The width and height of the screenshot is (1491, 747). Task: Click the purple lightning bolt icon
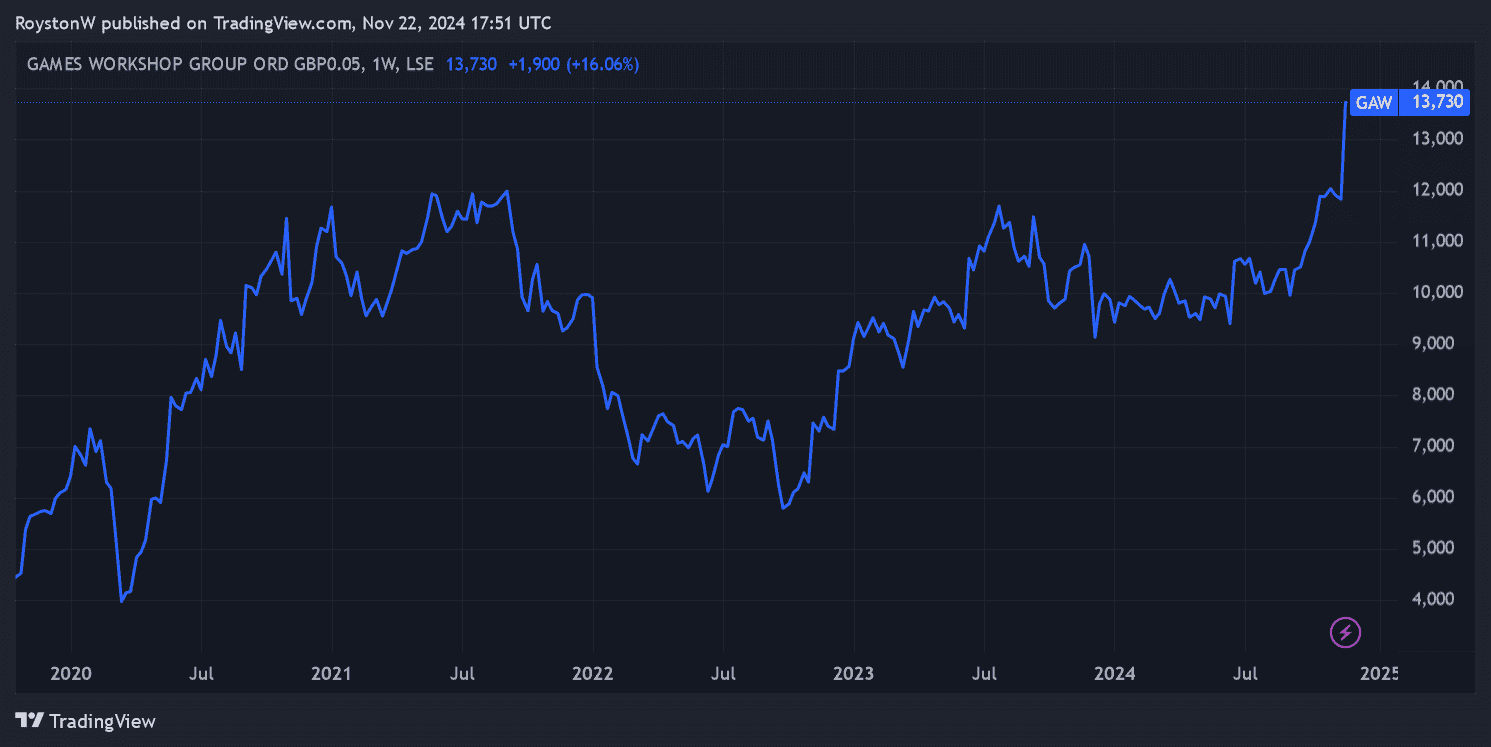(x=1345, y=632)
